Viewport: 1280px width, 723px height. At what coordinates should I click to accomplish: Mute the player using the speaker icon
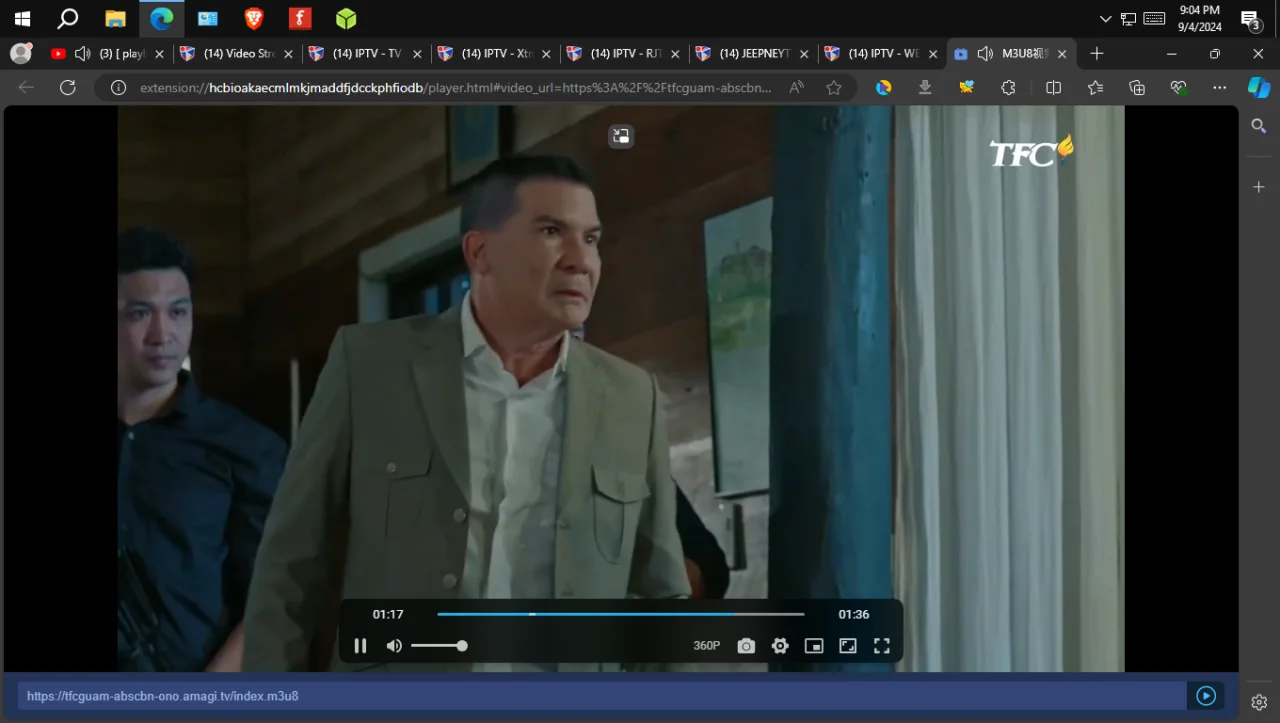[x=394, y=646]
